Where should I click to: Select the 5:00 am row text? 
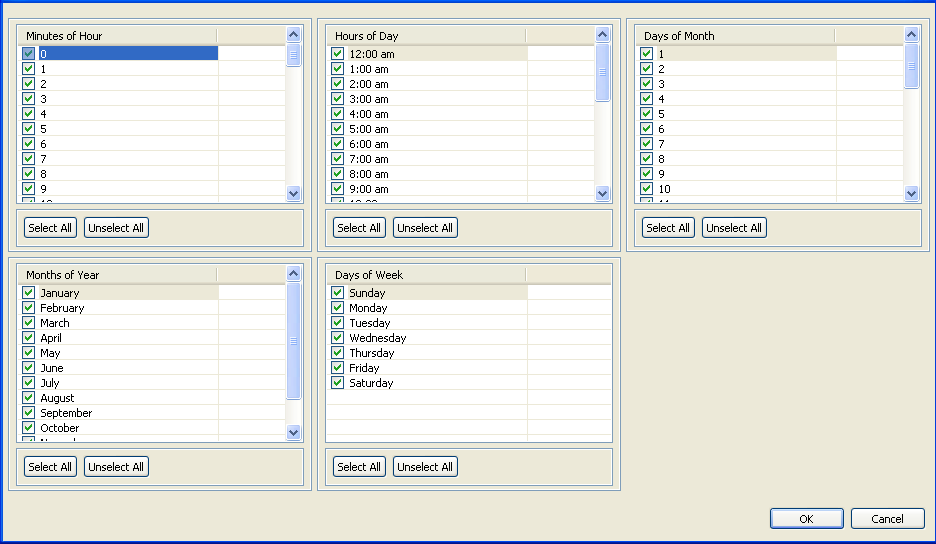(369, 129)
